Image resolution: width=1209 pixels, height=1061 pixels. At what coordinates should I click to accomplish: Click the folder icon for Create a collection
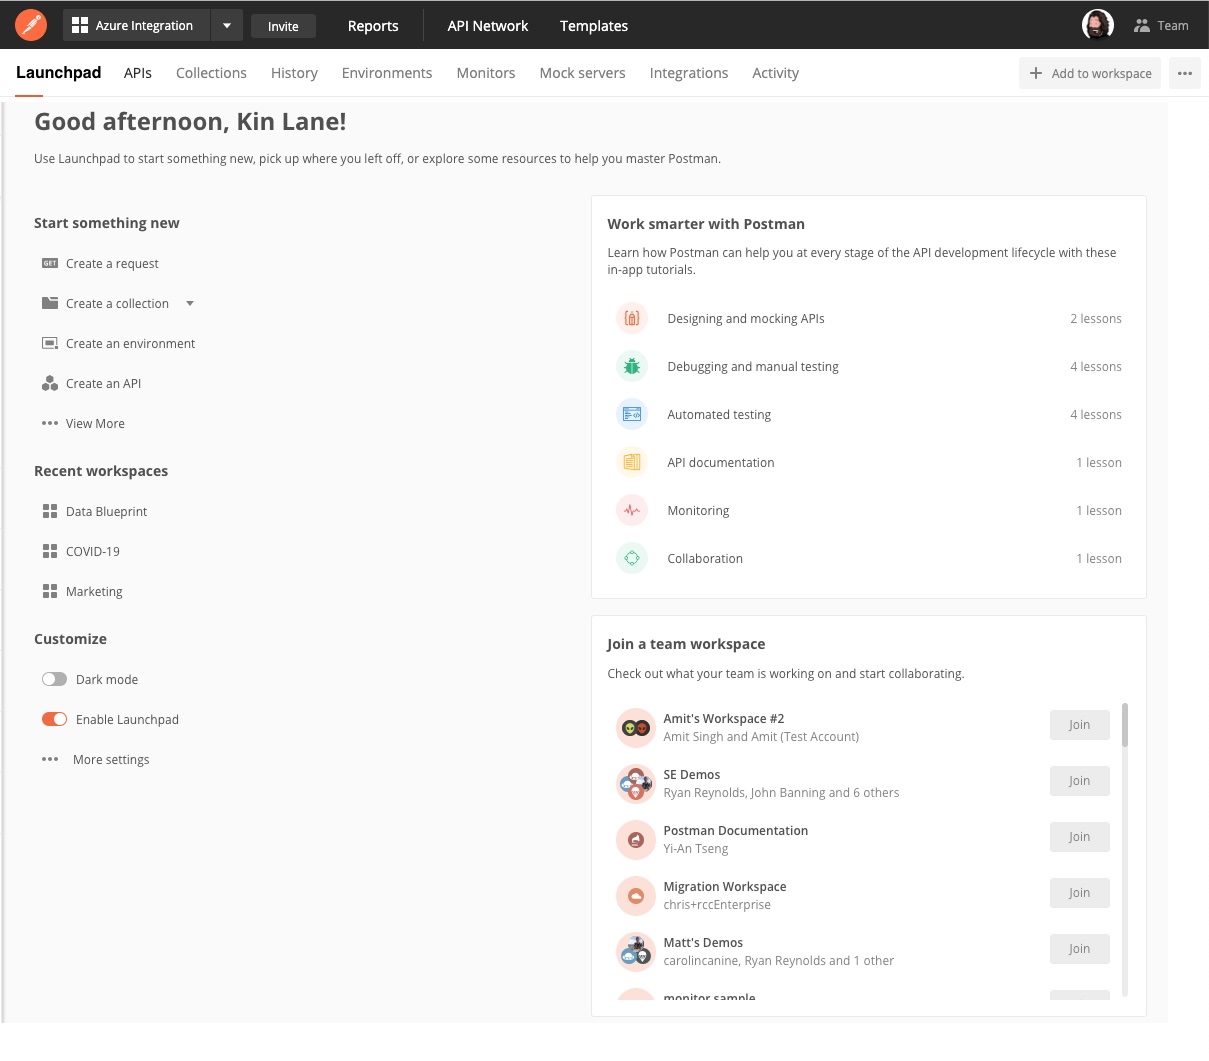(x=50, y=303)
